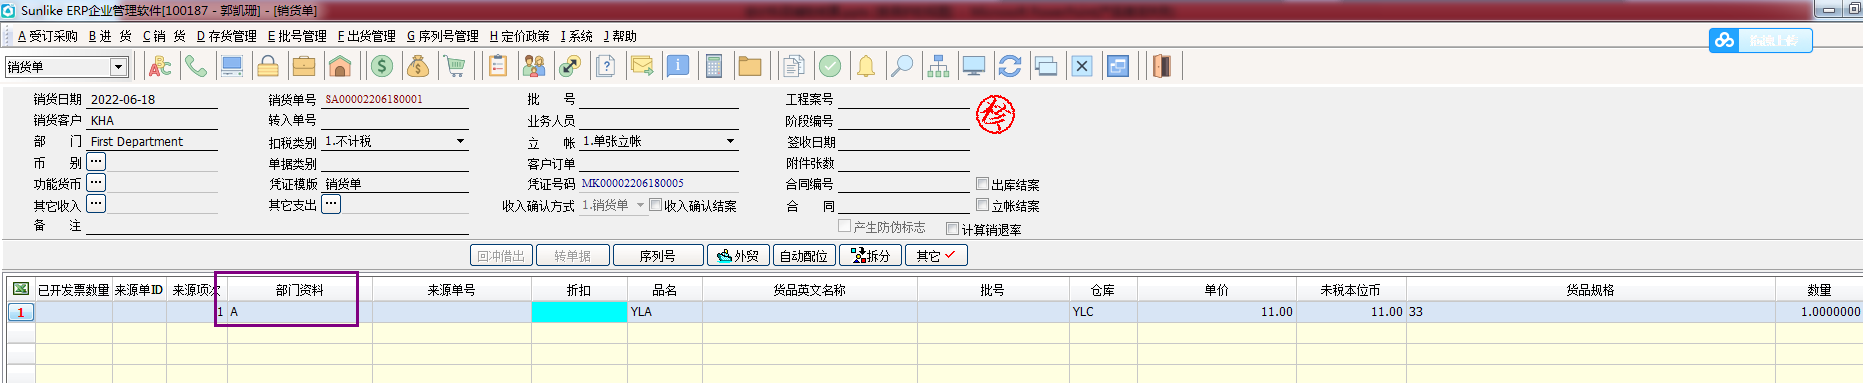Image resolution: width=1863 pixels, height=383 pixels.
Task: Toggle 计算销退率 checkbox
Action: click(x=953, y=229)
